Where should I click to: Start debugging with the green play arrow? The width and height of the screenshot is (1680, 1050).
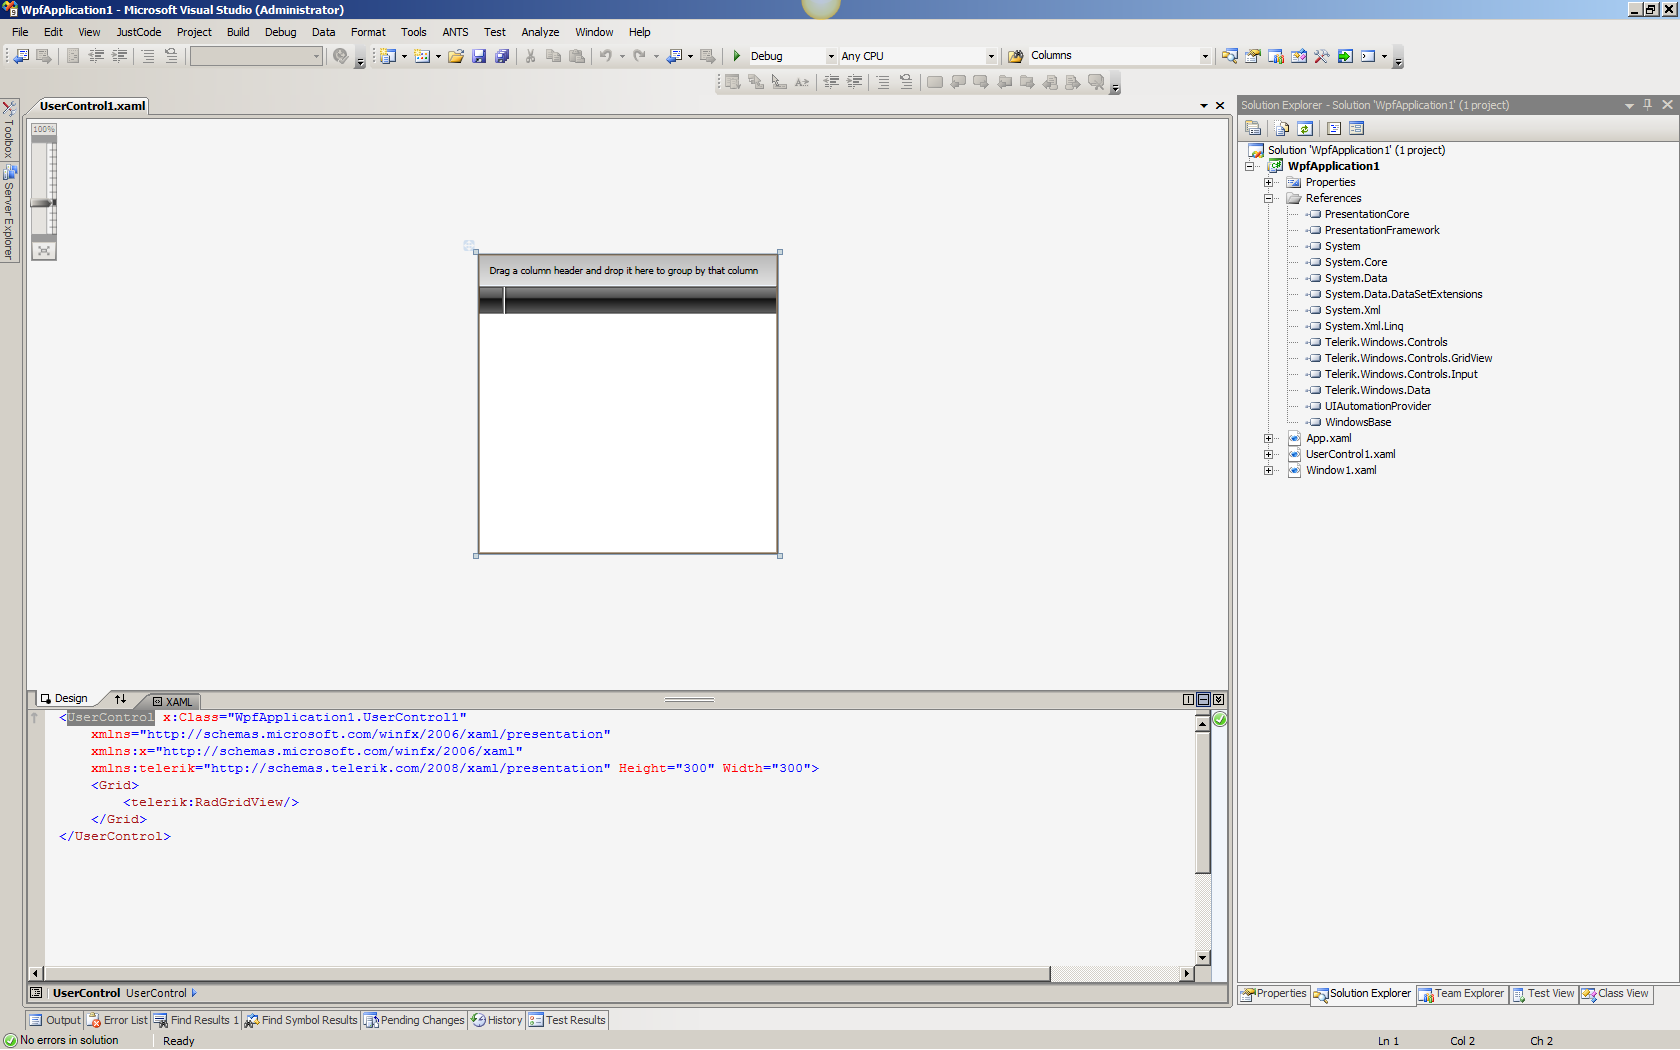pos(737,56)
